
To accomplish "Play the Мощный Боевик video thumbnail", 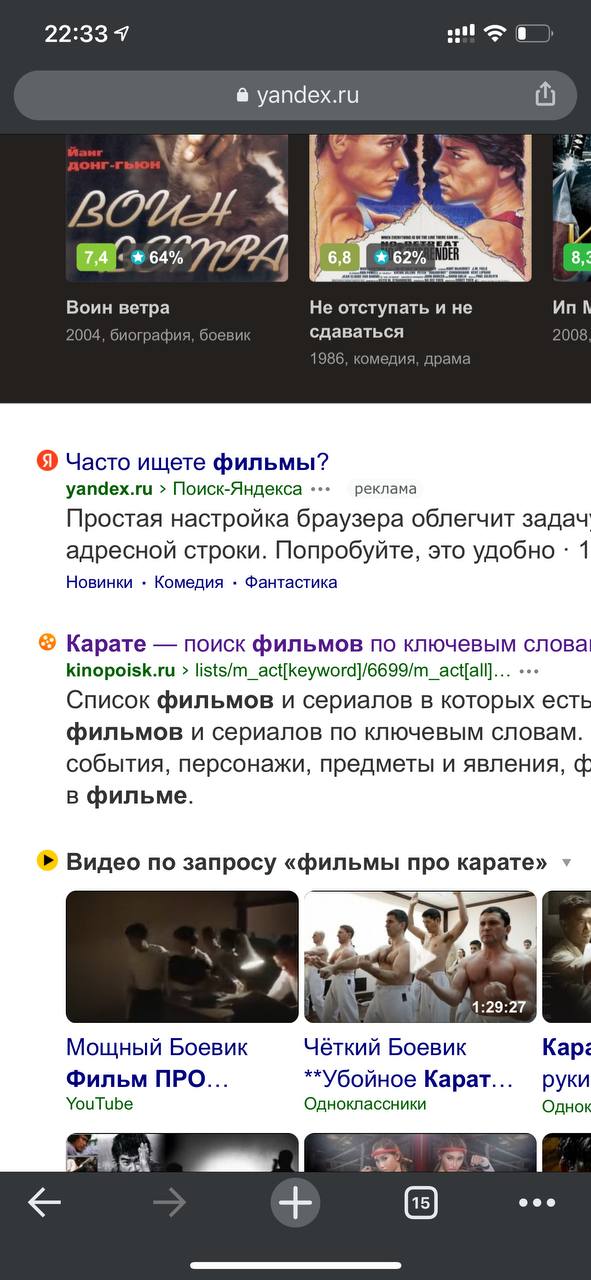I will tap(182, 956).
